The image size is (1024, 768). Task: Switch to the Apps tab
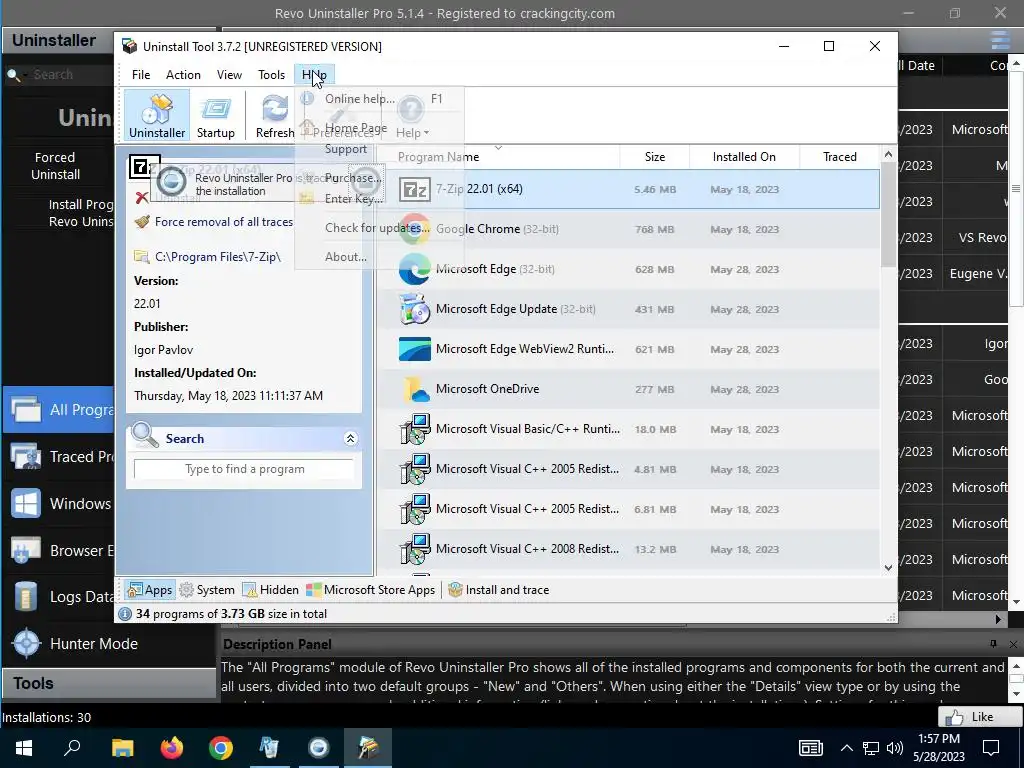[150, 590]
